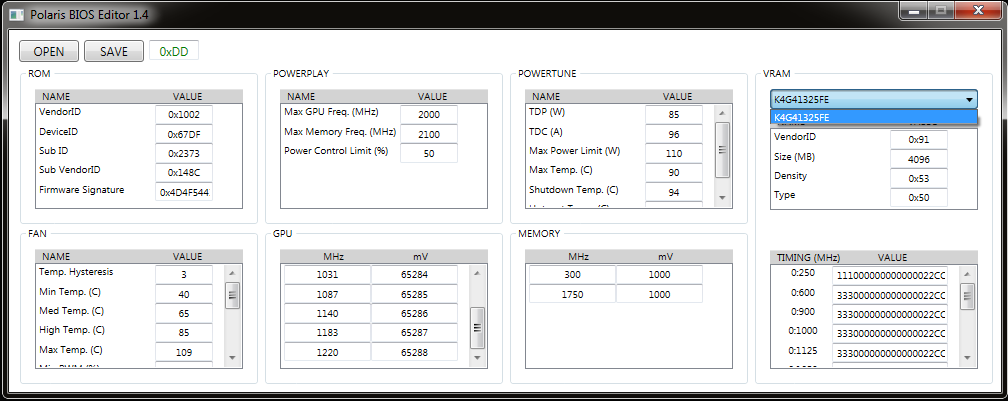
Task: Click the POWERTUNE scrollbar up arrow
Action: pyautogui.click(x=722, y=113)
